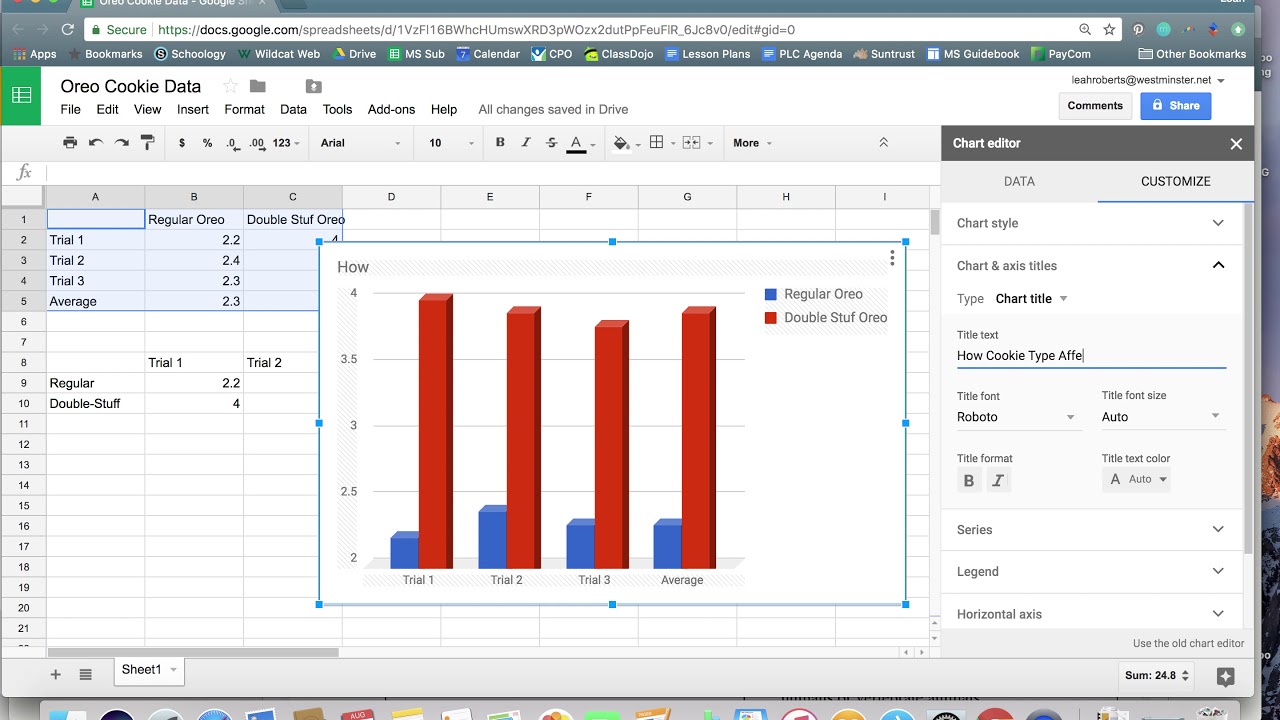Expand the Horizontal axis section
The image size is (1280, 720).
[1091, 614]
